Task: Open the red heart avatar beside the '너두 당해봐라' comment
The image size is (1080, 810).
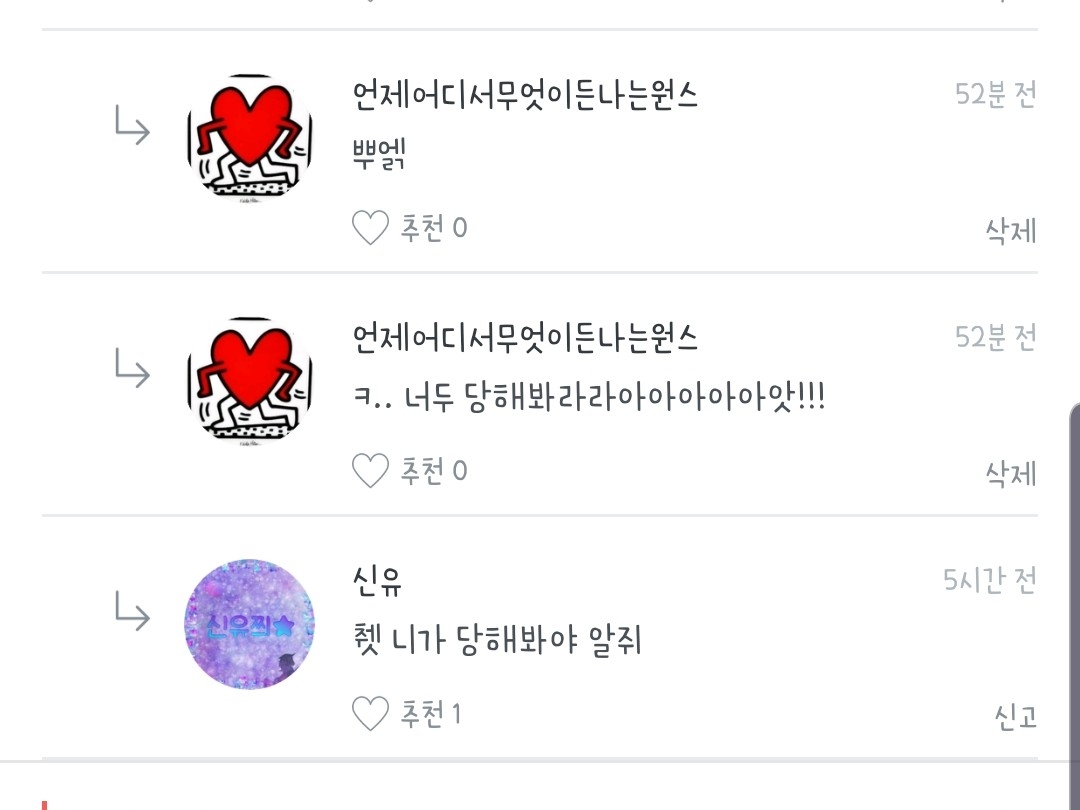Action: 250,381
